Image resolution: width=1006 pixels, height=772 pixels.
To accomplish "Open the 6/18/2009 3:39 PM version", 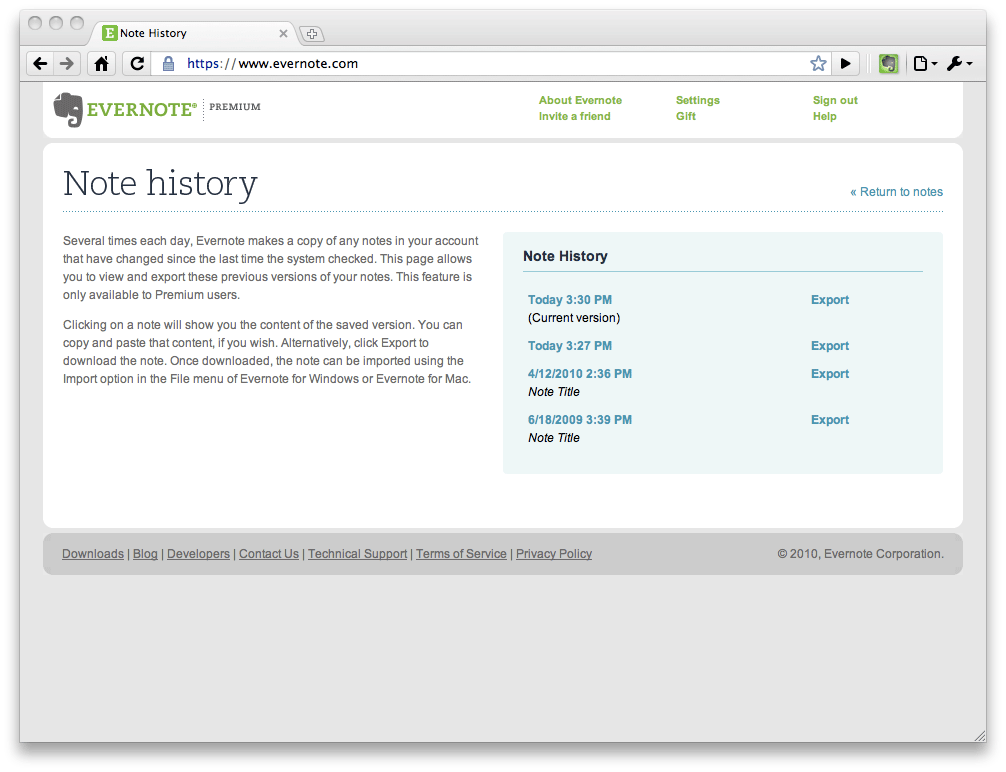I will [x=579, y=420].
